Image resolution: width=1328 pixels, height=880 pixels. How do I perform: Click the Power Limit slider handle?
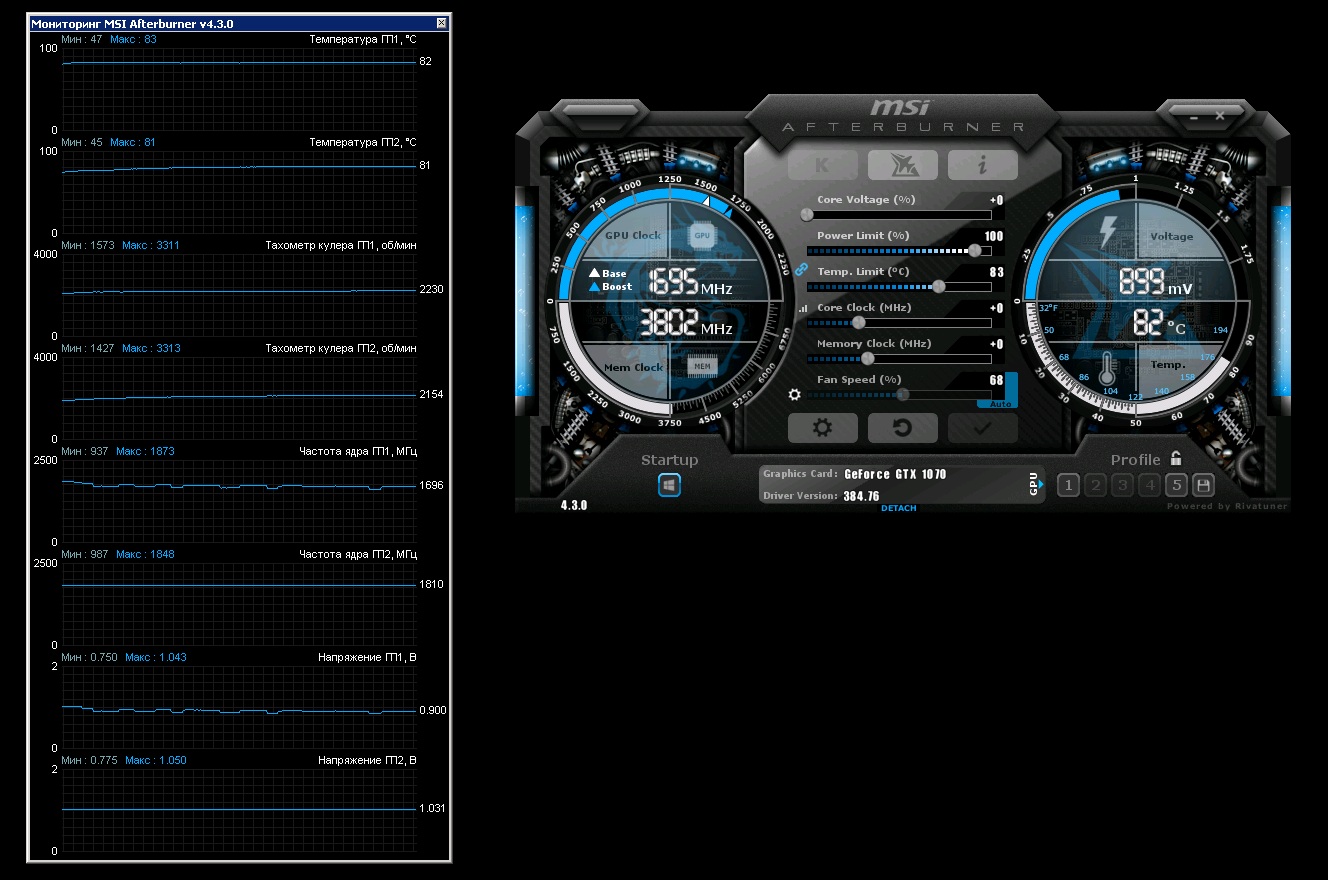pos(974,250)
